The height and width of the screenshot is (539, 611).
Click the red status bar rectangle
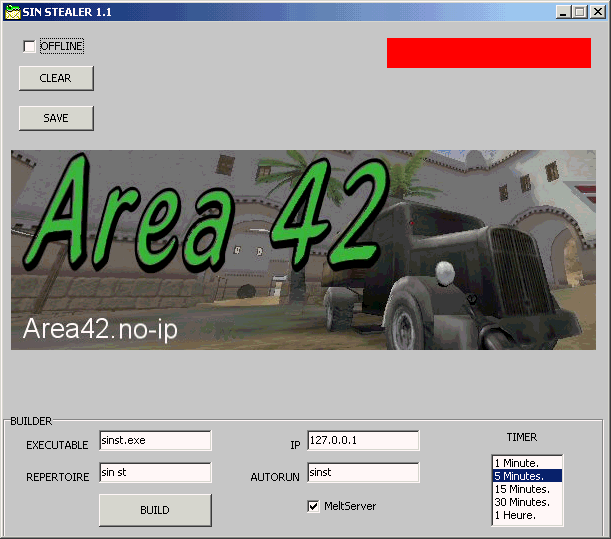click(488, 53)
